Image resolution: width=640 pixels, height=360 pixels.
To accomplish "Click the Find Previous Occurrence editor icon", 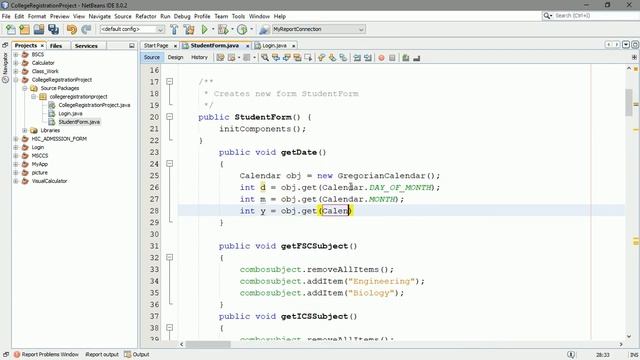I will coord(276,58).
